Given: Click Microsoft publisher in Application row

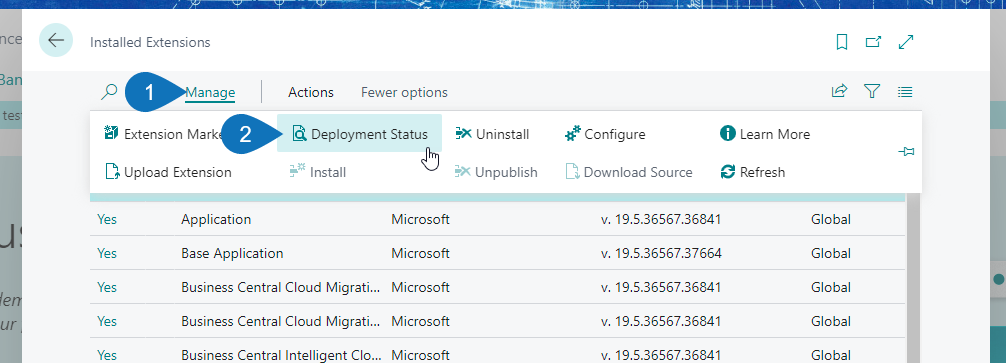Looking at the screenshot, I should point(420,219).
